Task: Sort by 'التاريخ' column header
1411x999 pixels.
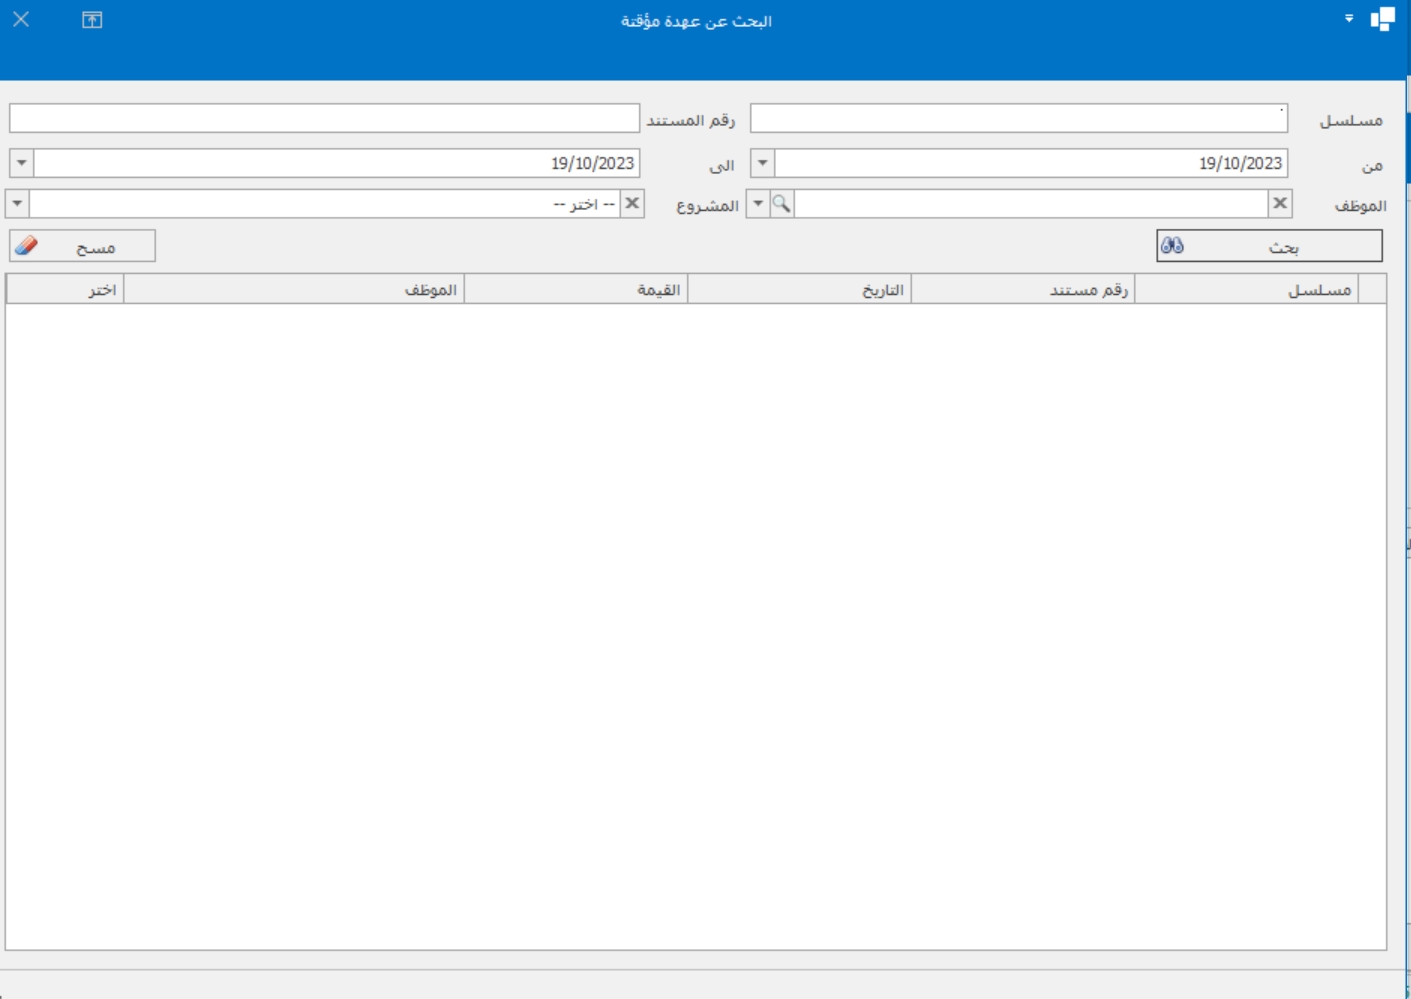Action: click(x=799, y=290)
